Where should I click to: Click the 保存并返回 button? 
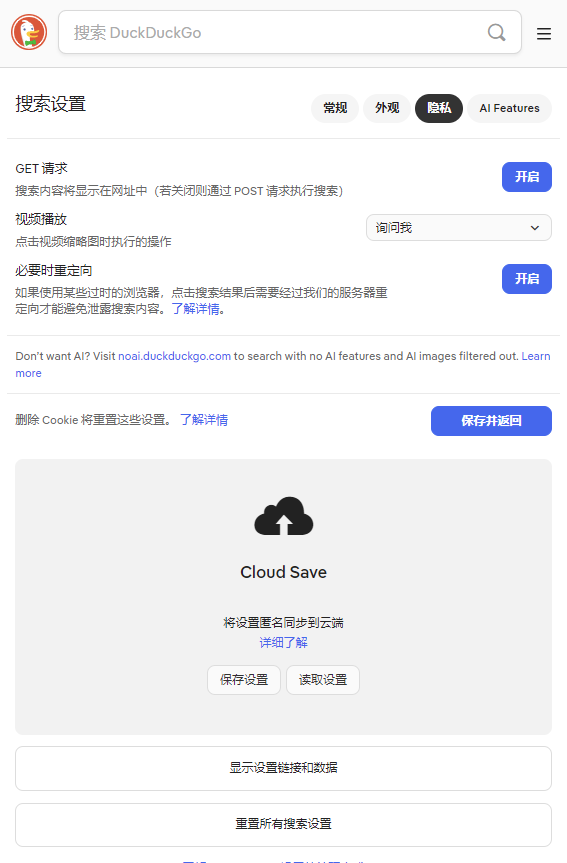491,420
